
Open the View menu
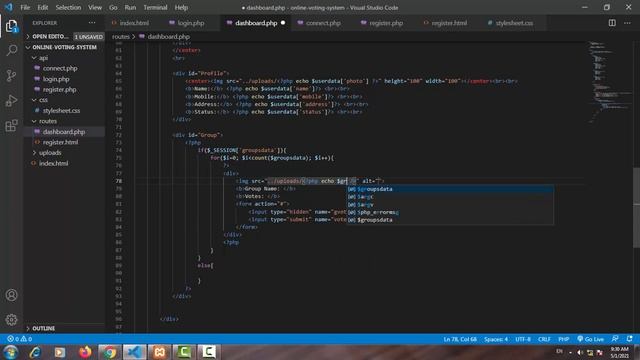pyautogui.click(x=95, y=7)
